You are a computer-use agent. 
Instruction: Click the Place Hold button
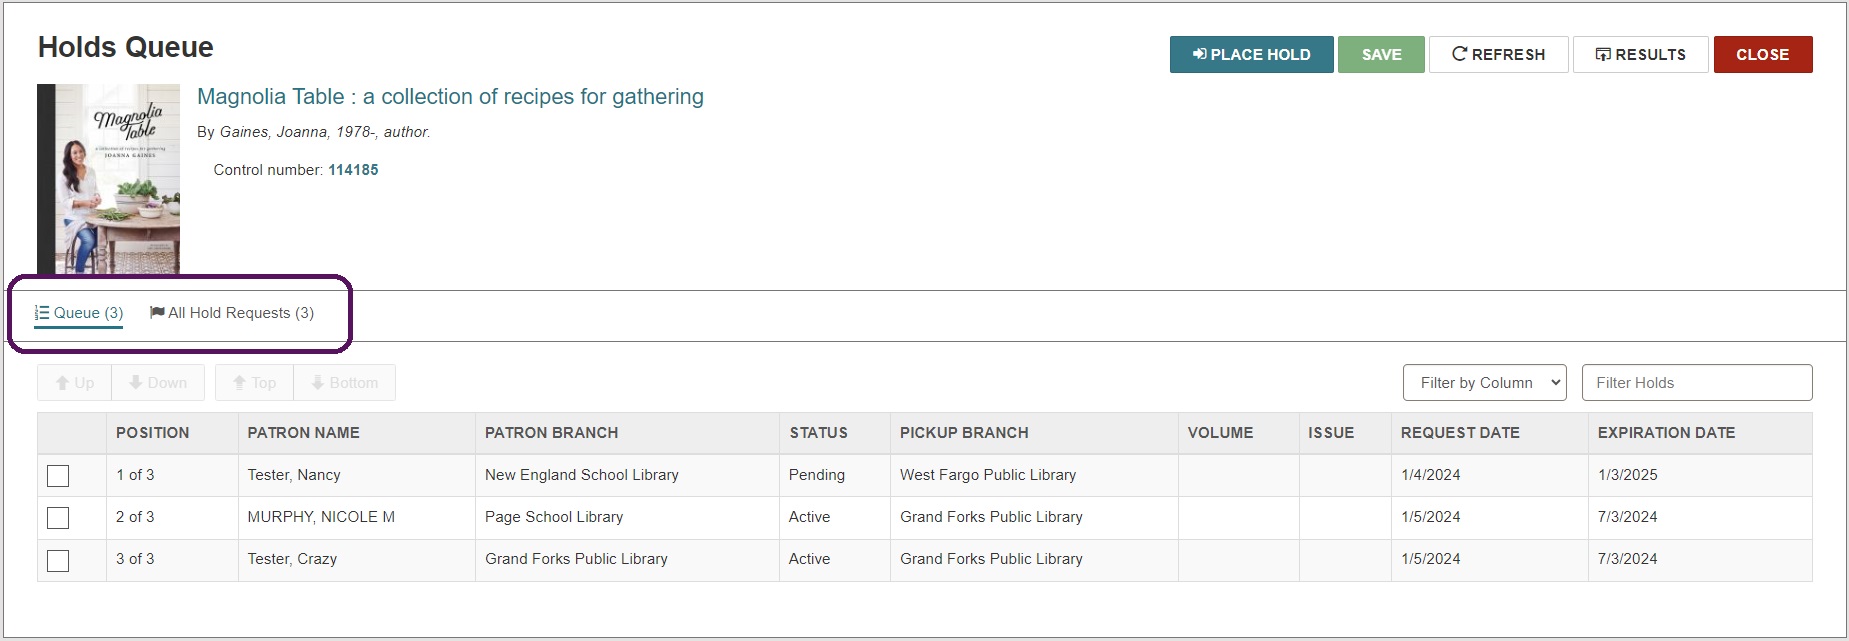[x=1251, y=55]
